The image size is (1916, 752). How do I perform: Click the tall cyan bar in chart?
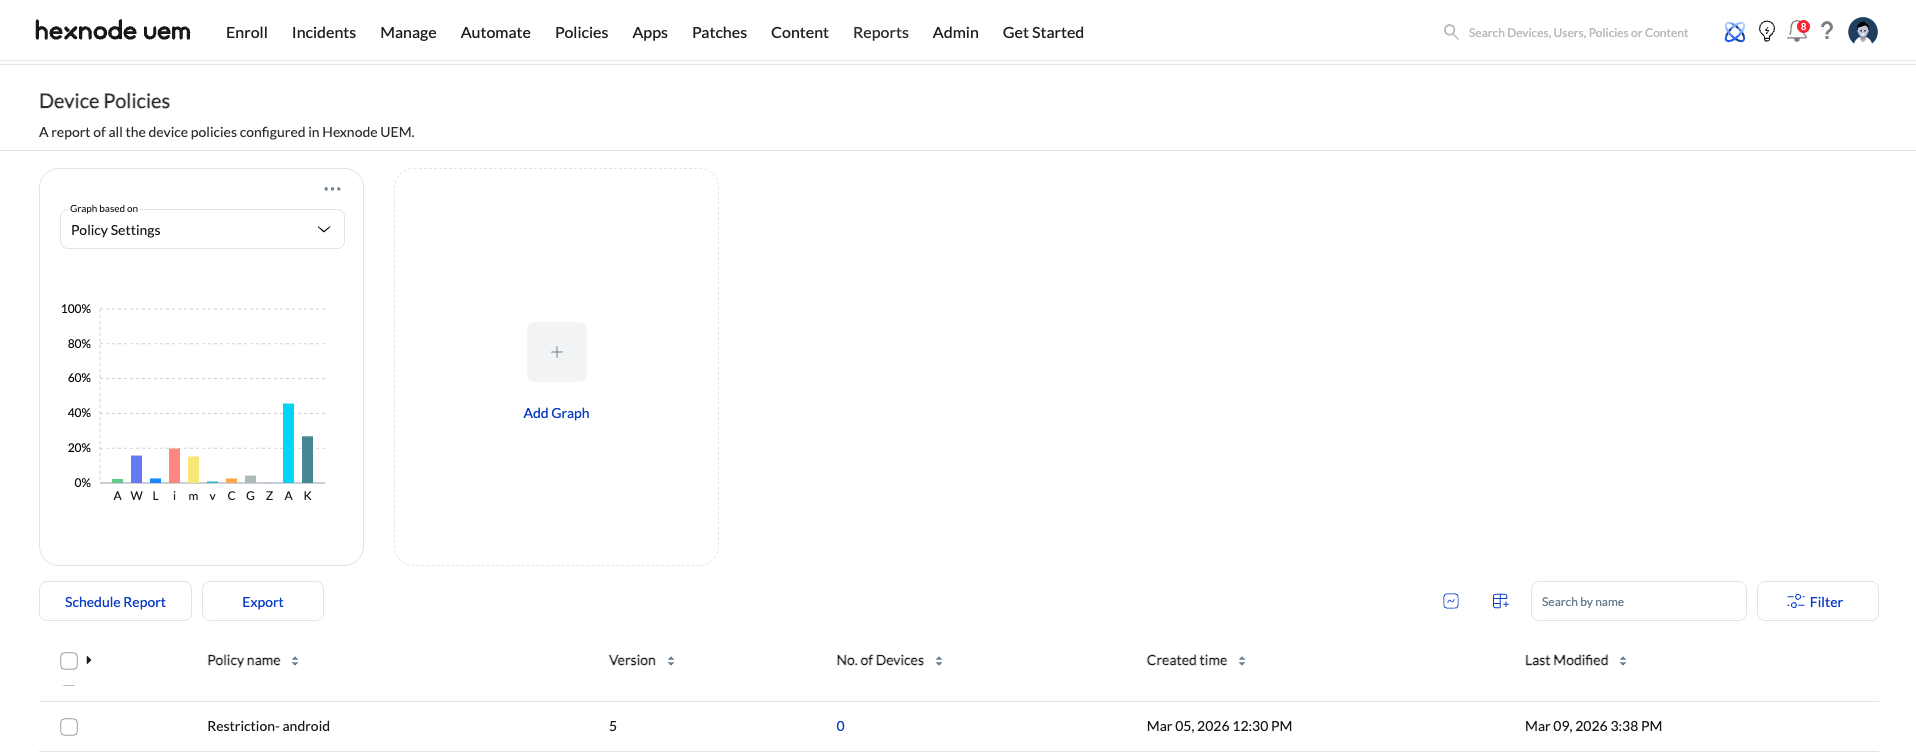[288, 443]
